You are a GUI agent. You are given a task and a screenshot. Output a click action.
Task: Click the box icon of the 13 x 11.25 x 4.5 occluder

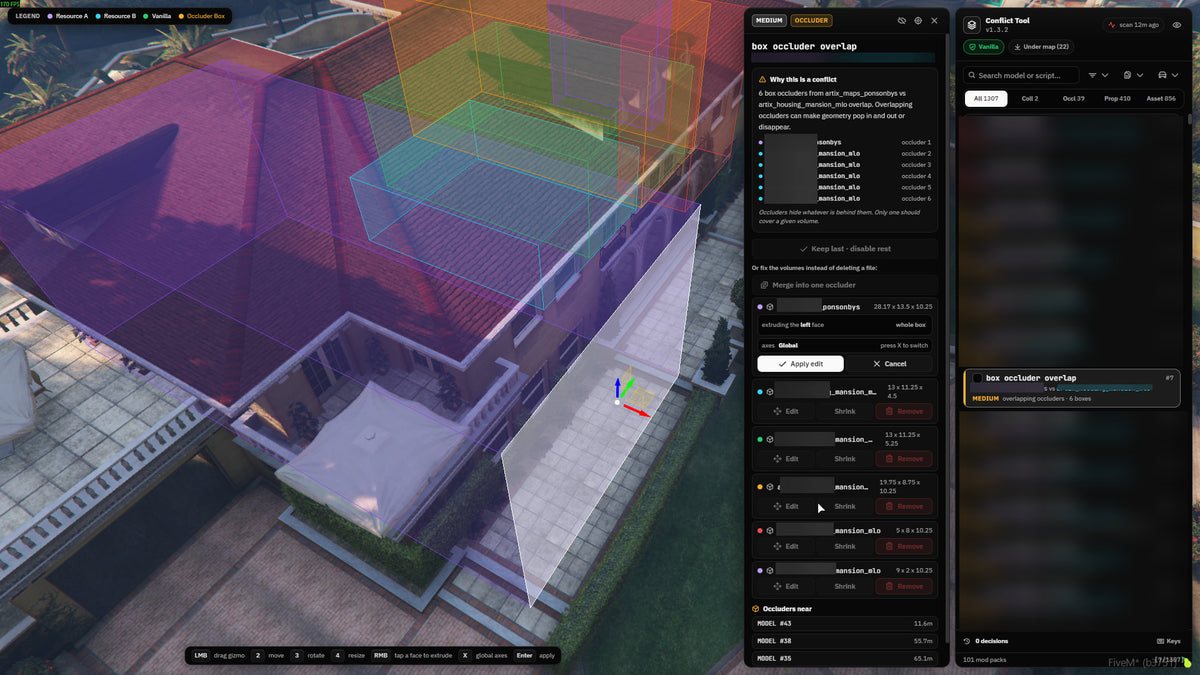[770, 392]
